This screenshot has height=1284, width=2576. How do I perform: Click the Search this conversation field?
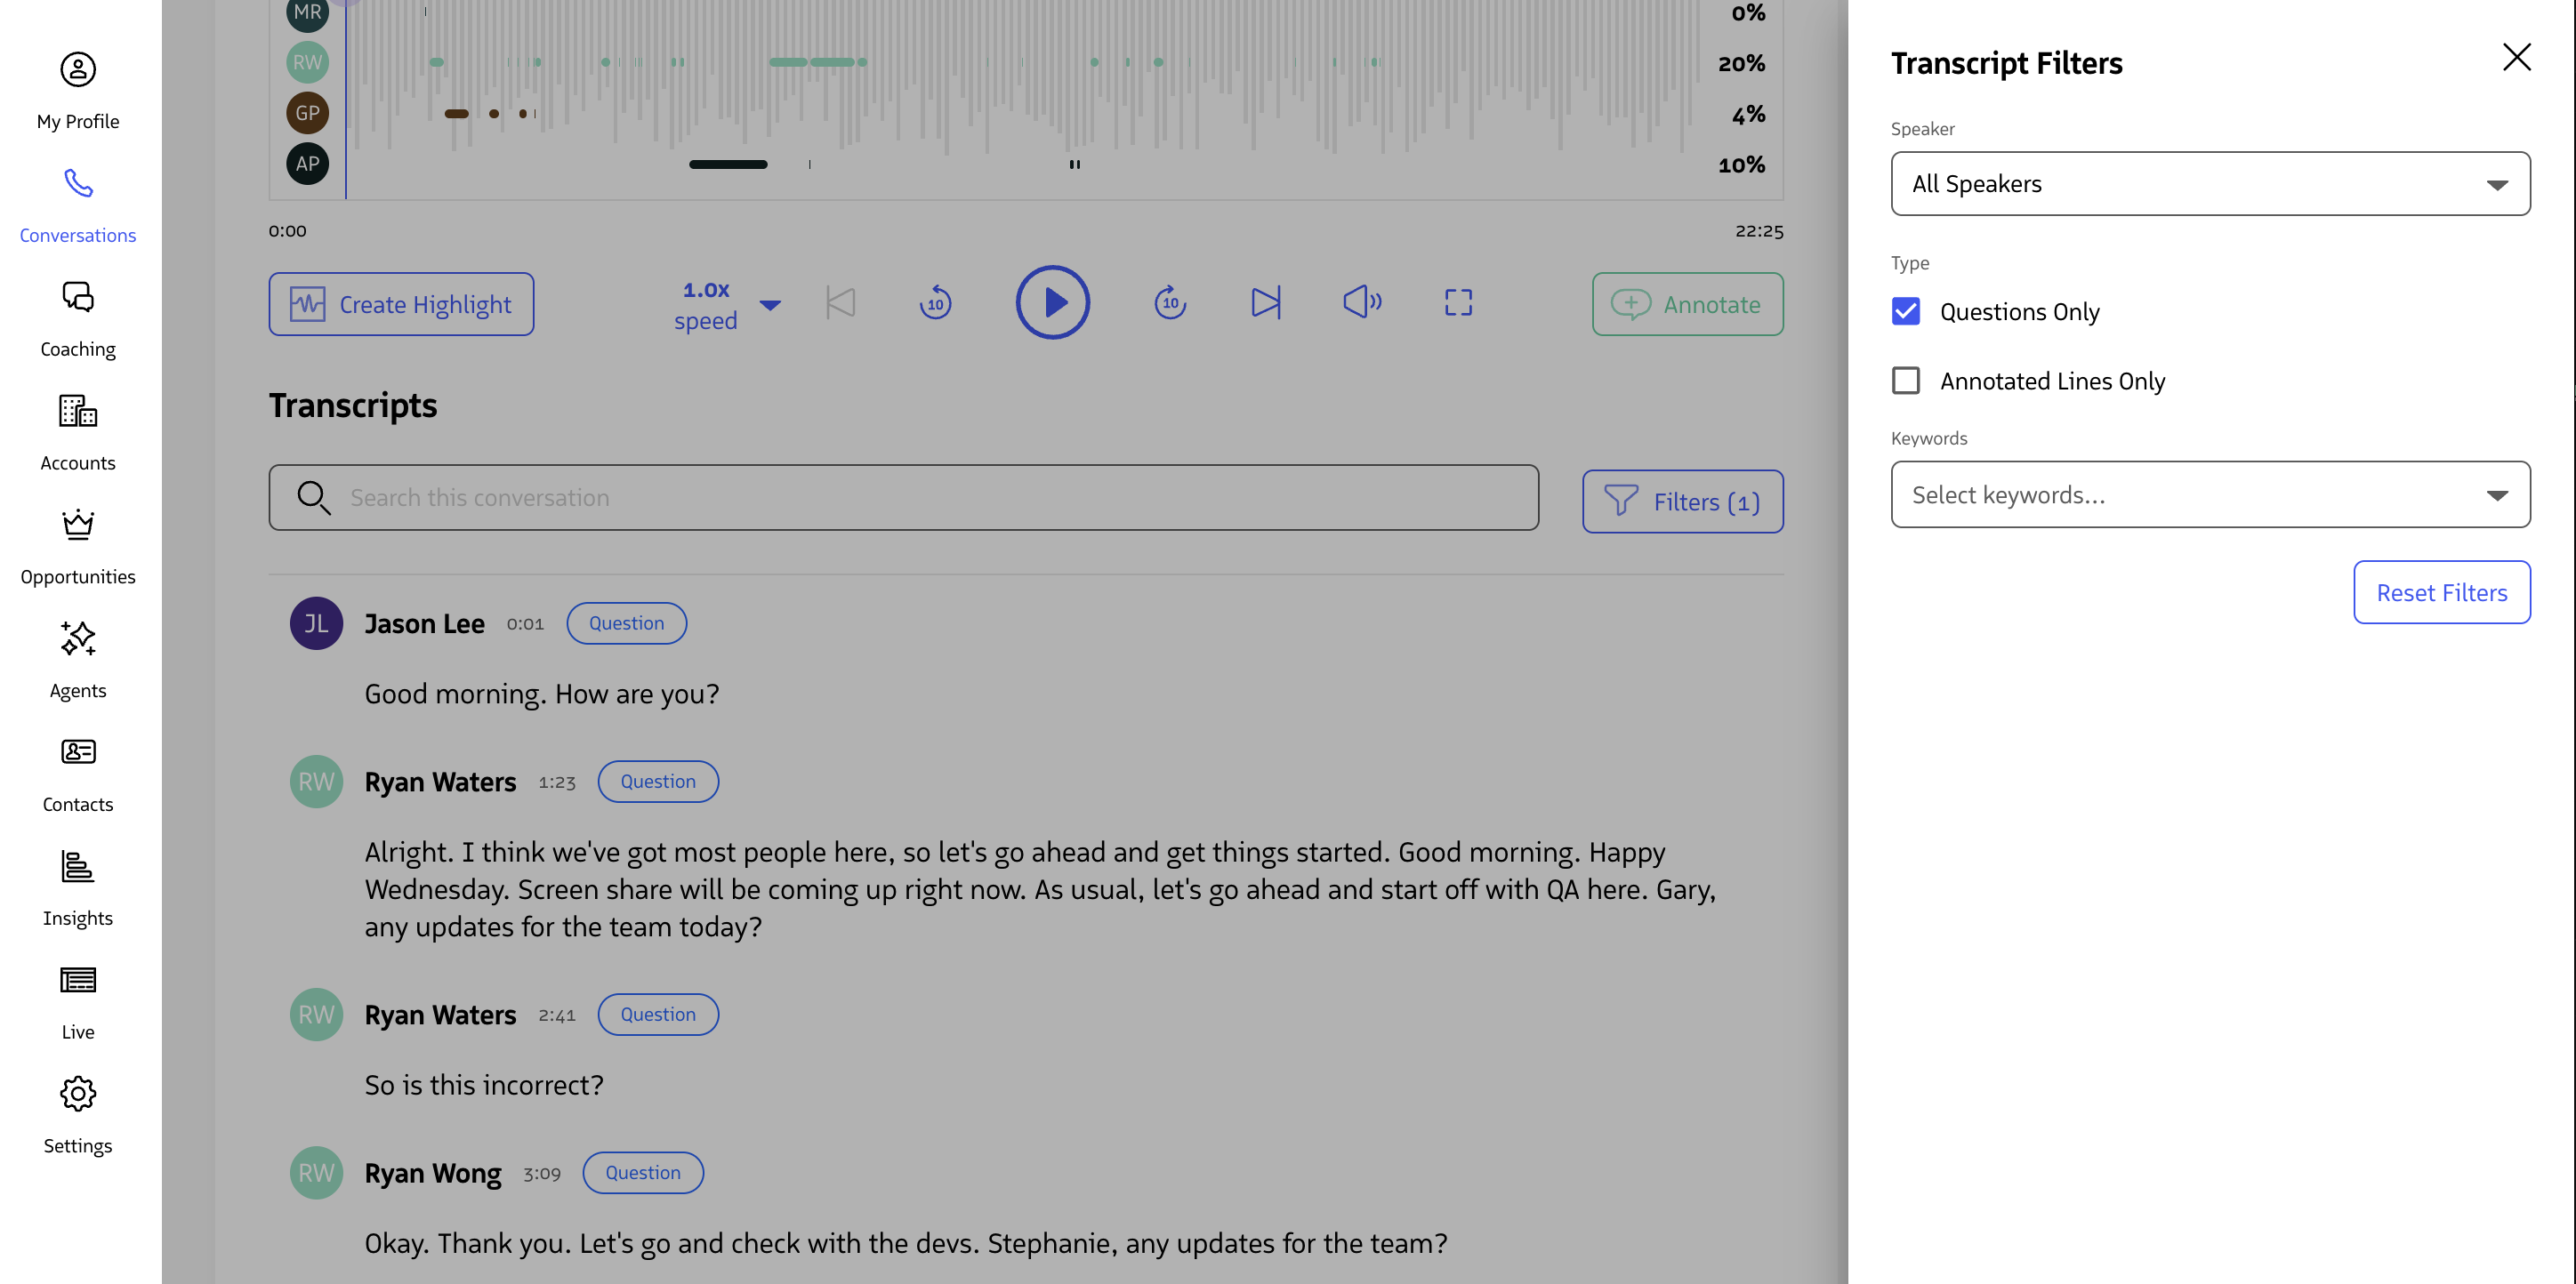[903, 497]
